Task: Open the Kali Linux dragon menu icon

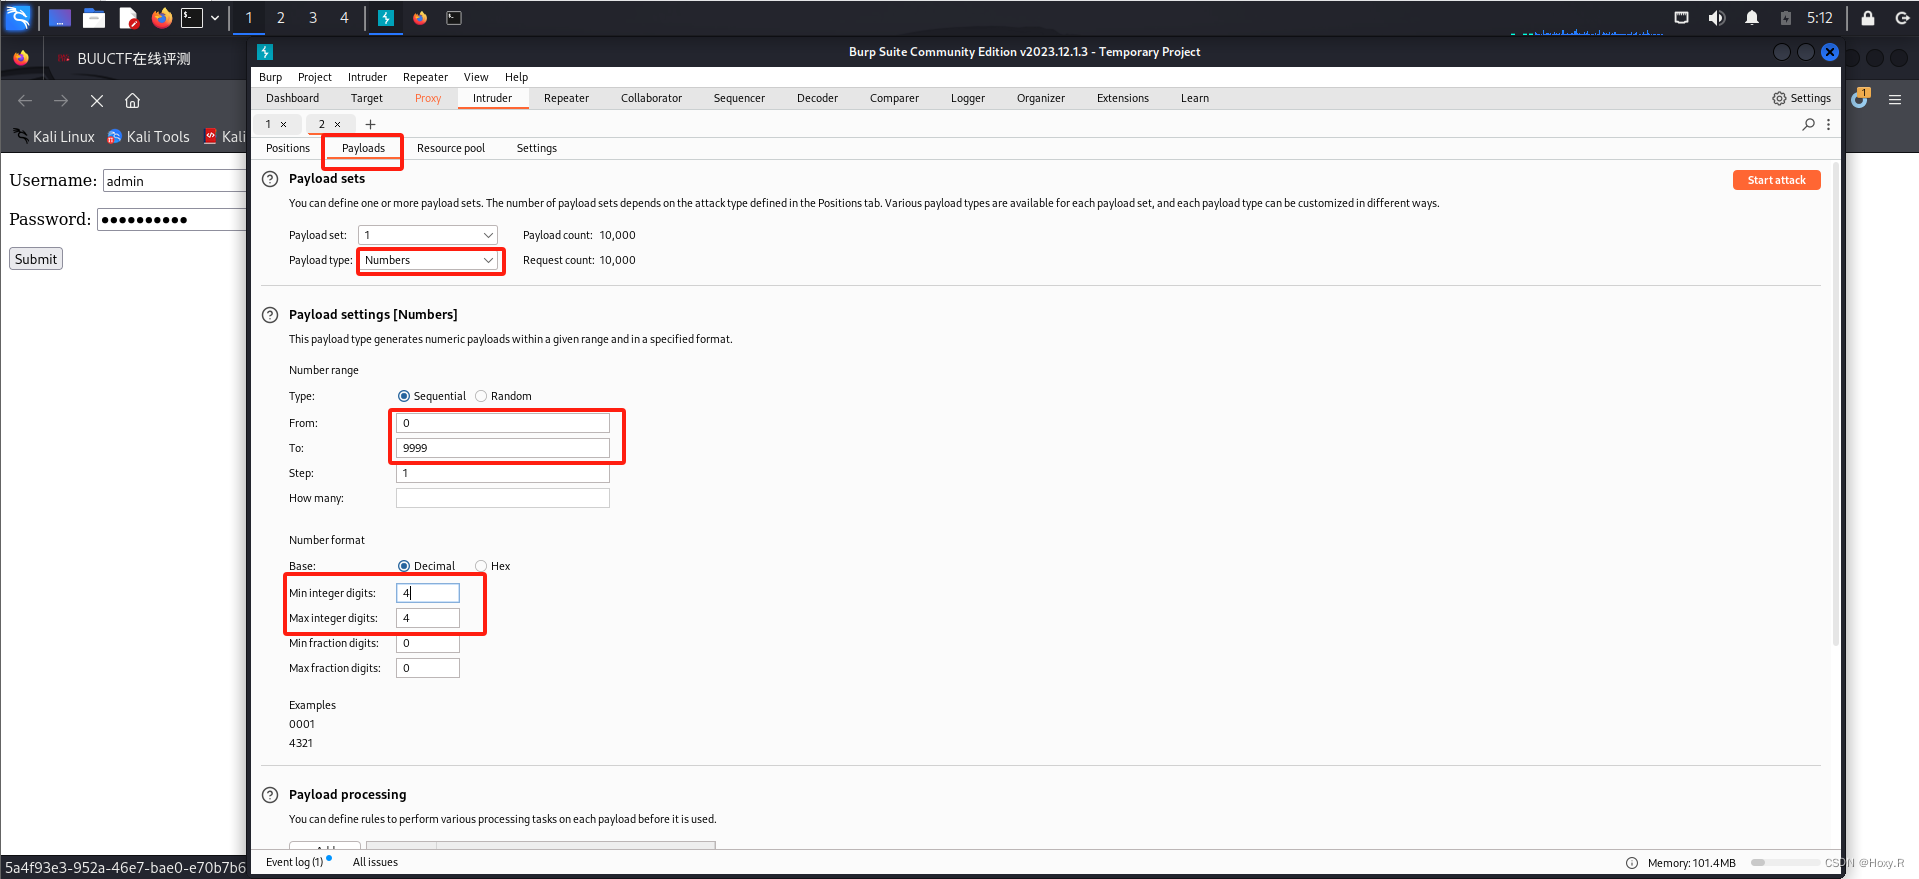Action: pos(18,18)
